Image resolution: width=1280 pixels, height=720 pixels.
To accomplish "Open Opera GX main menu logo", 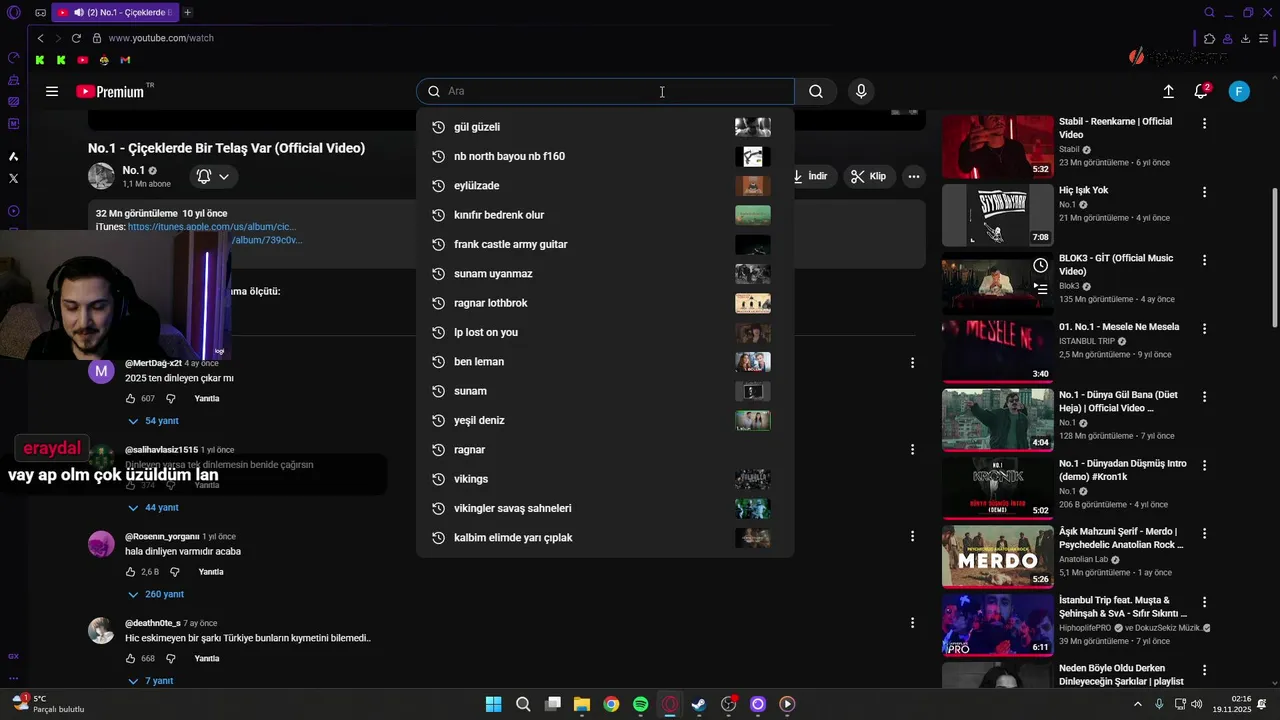I will click(x=13, y=12).
